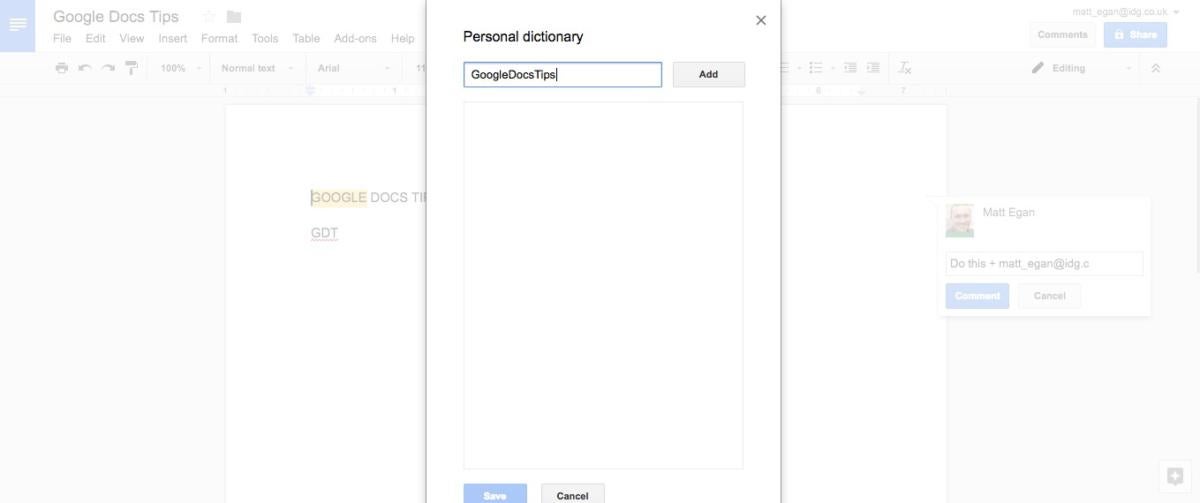Viewport: 1200px width, 503px height.
Task: Click the blue Comment button
Action: tap(977, 296)
